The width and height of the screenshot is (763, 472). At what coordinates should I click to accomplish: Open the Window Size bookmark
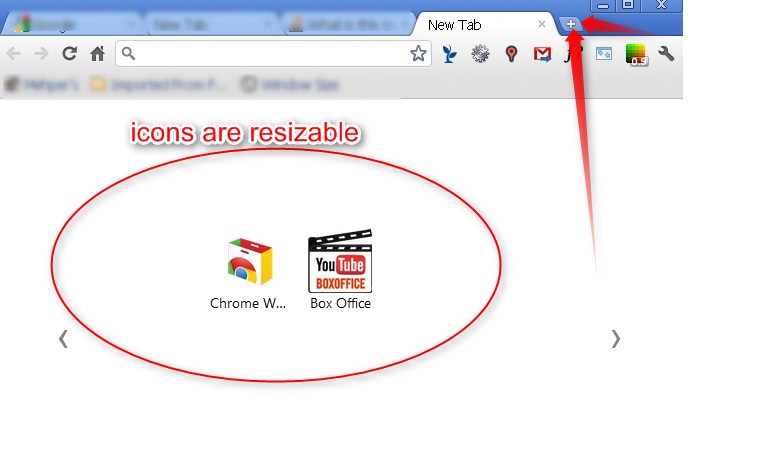(x=290, y=85)
